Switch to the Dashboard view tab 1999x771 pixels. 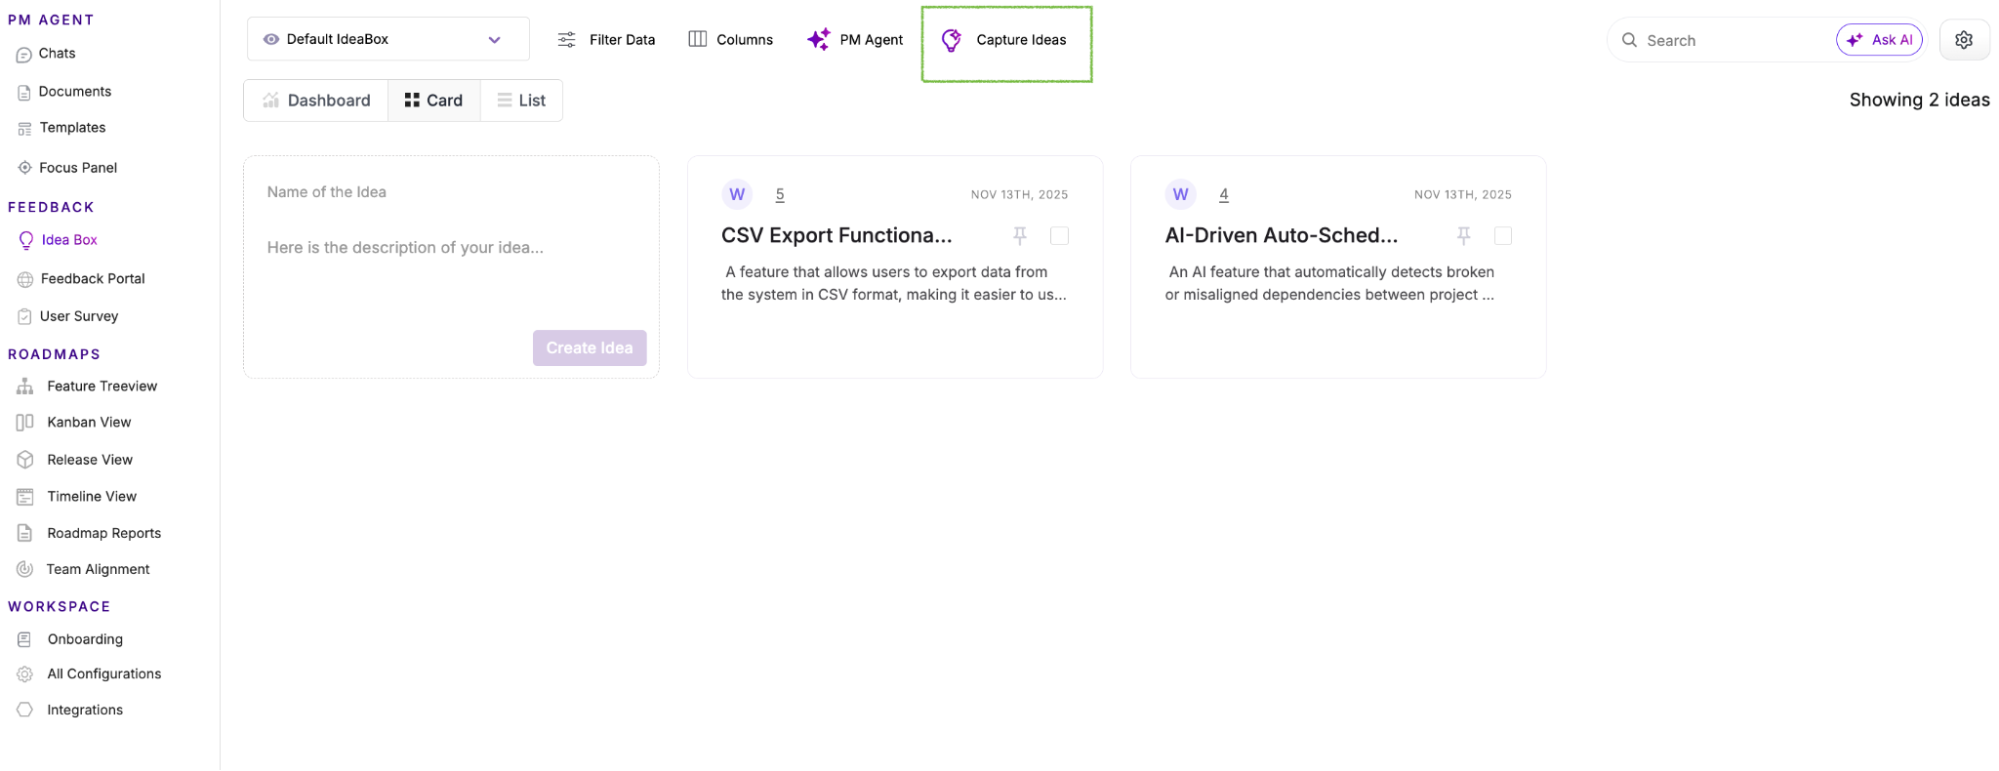tap(316, 101)
